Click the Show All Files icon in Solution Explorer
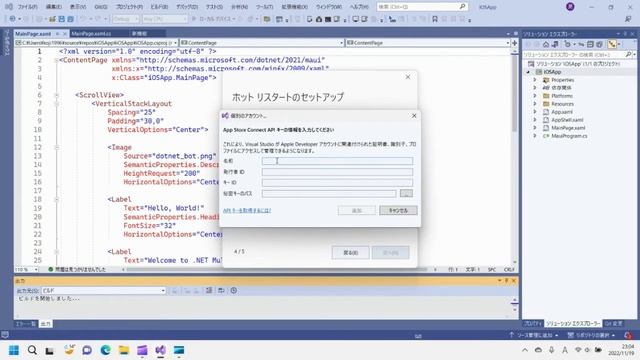The width and height of the screenshot is (640, 360). click(599, 44)
